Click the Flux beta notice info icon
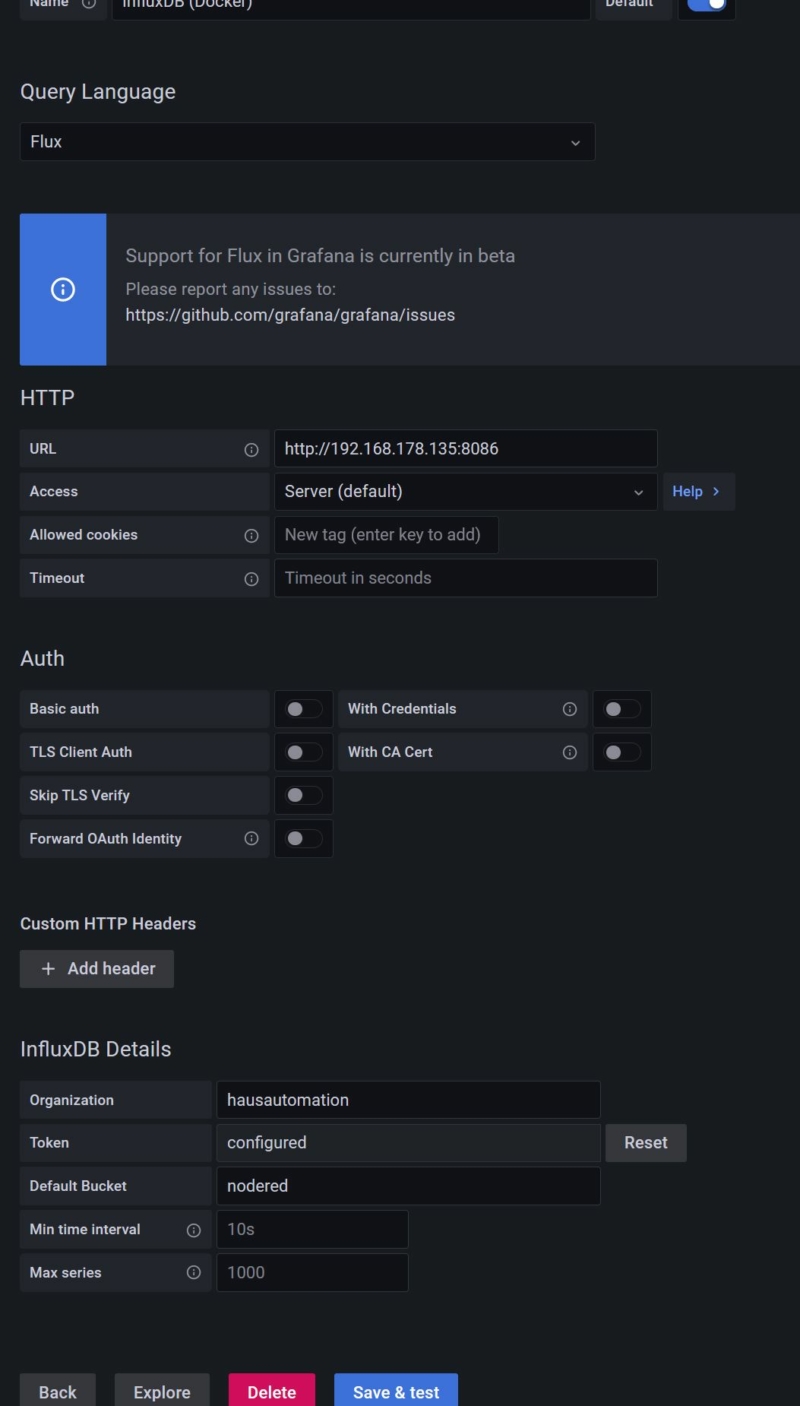The height and width of the screenshot is (1406, 800). tap(62, 289)
